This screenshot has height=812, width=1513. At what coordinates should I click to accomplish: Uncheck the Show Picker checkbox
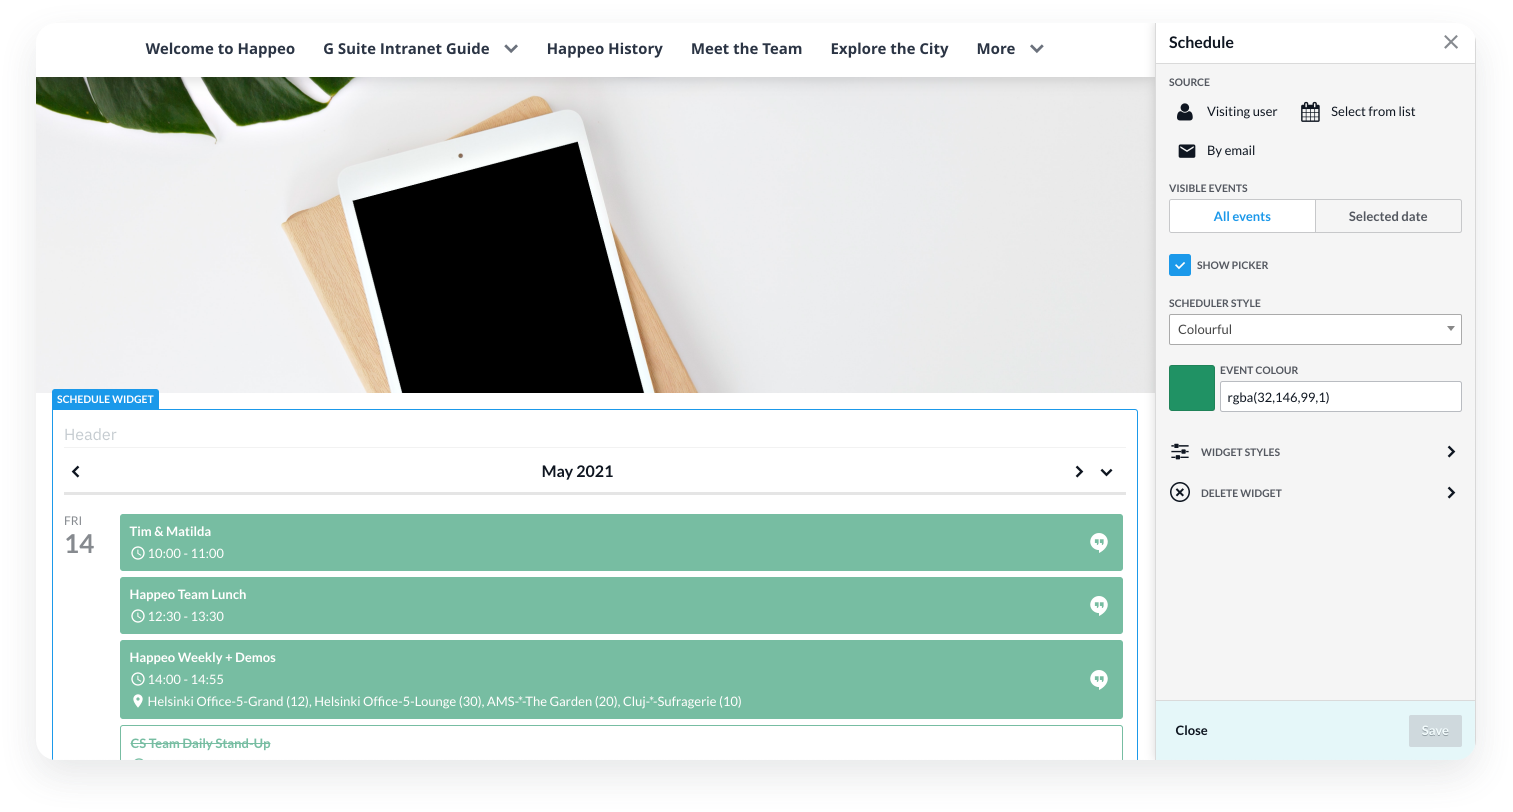coord(1180,265)
